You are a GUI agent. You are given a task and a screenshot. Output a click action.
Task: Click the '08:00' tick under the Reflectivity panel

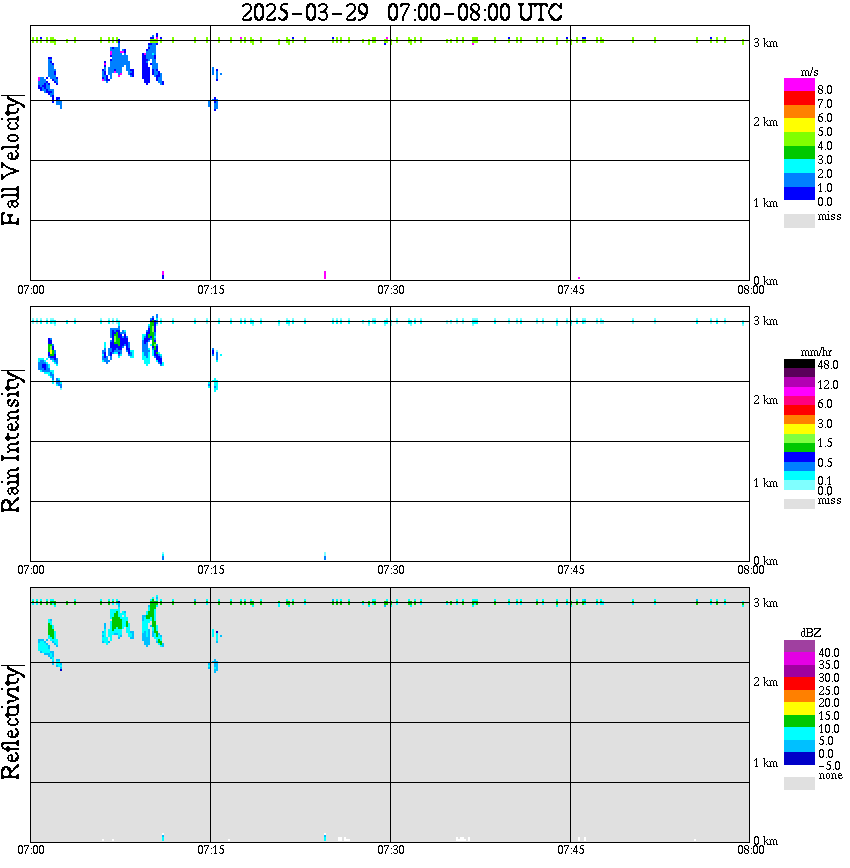[x=750, y=850]
